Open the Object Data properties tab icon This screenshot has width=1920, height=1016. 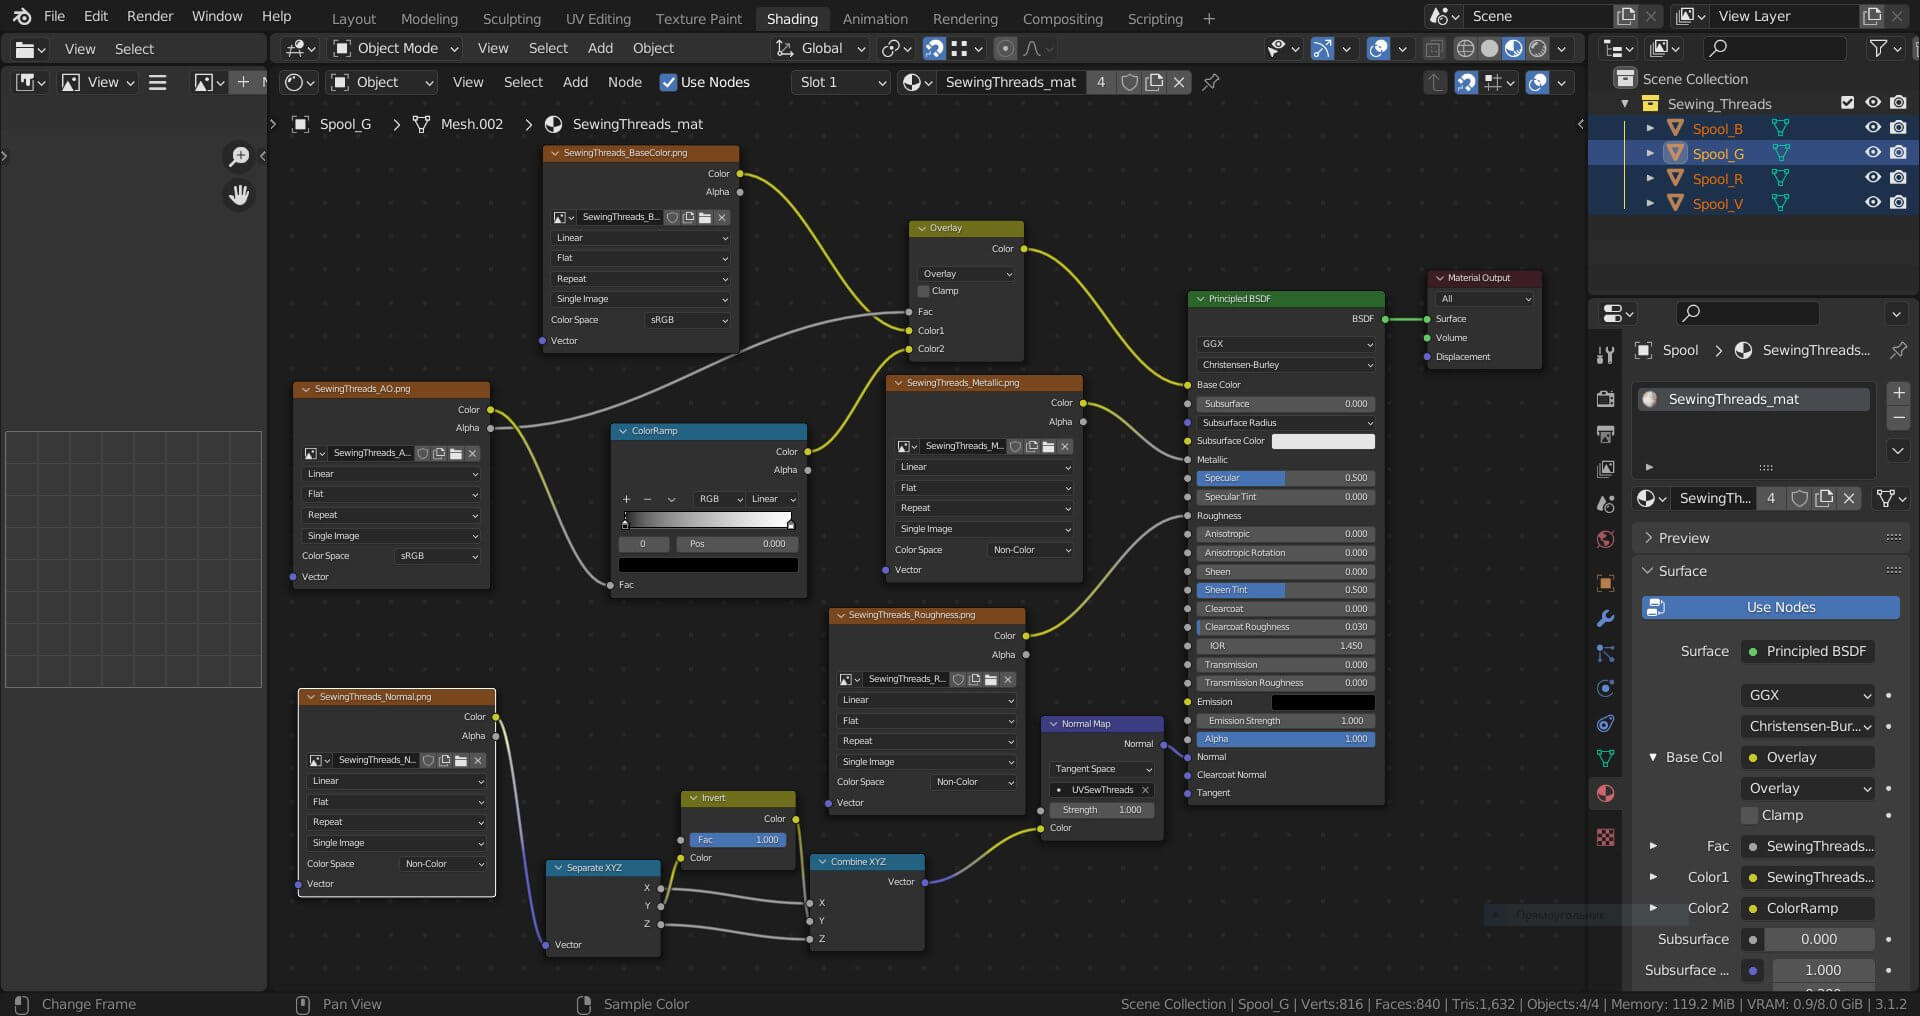point(1605,758)
